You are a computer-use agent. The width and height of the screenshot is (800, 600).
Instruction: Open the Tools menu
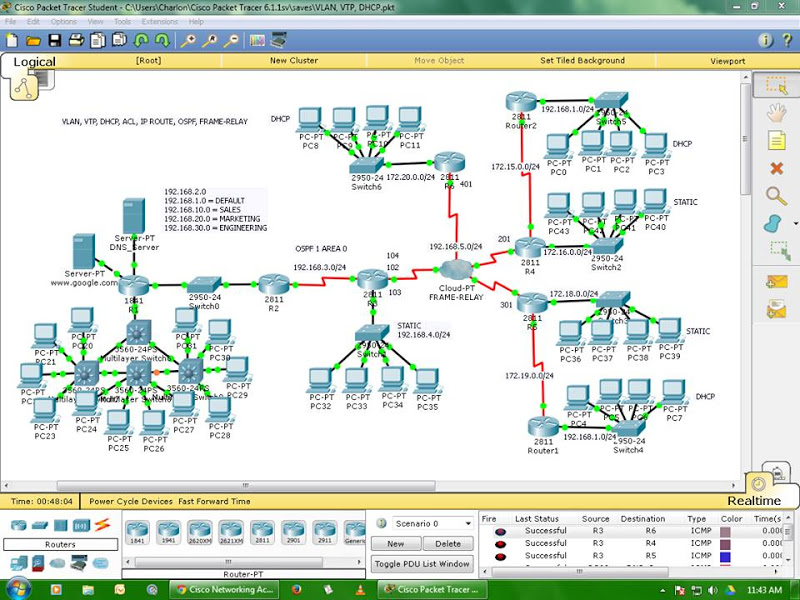pos(122,21)
